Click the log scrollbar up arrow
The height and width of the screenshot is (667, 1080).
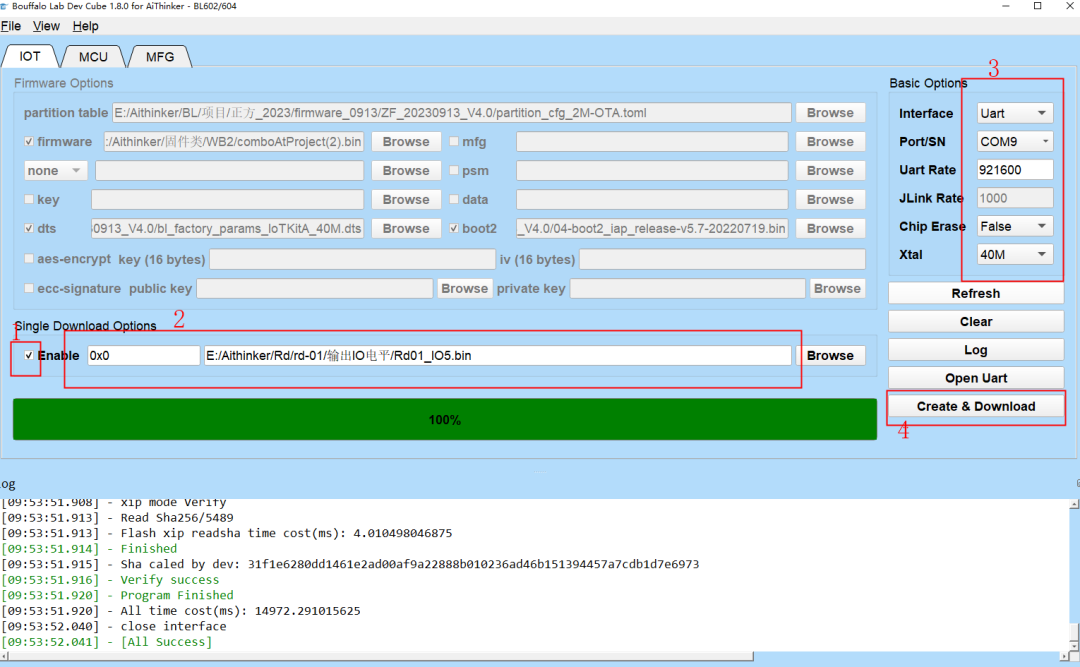(1074, 504)
